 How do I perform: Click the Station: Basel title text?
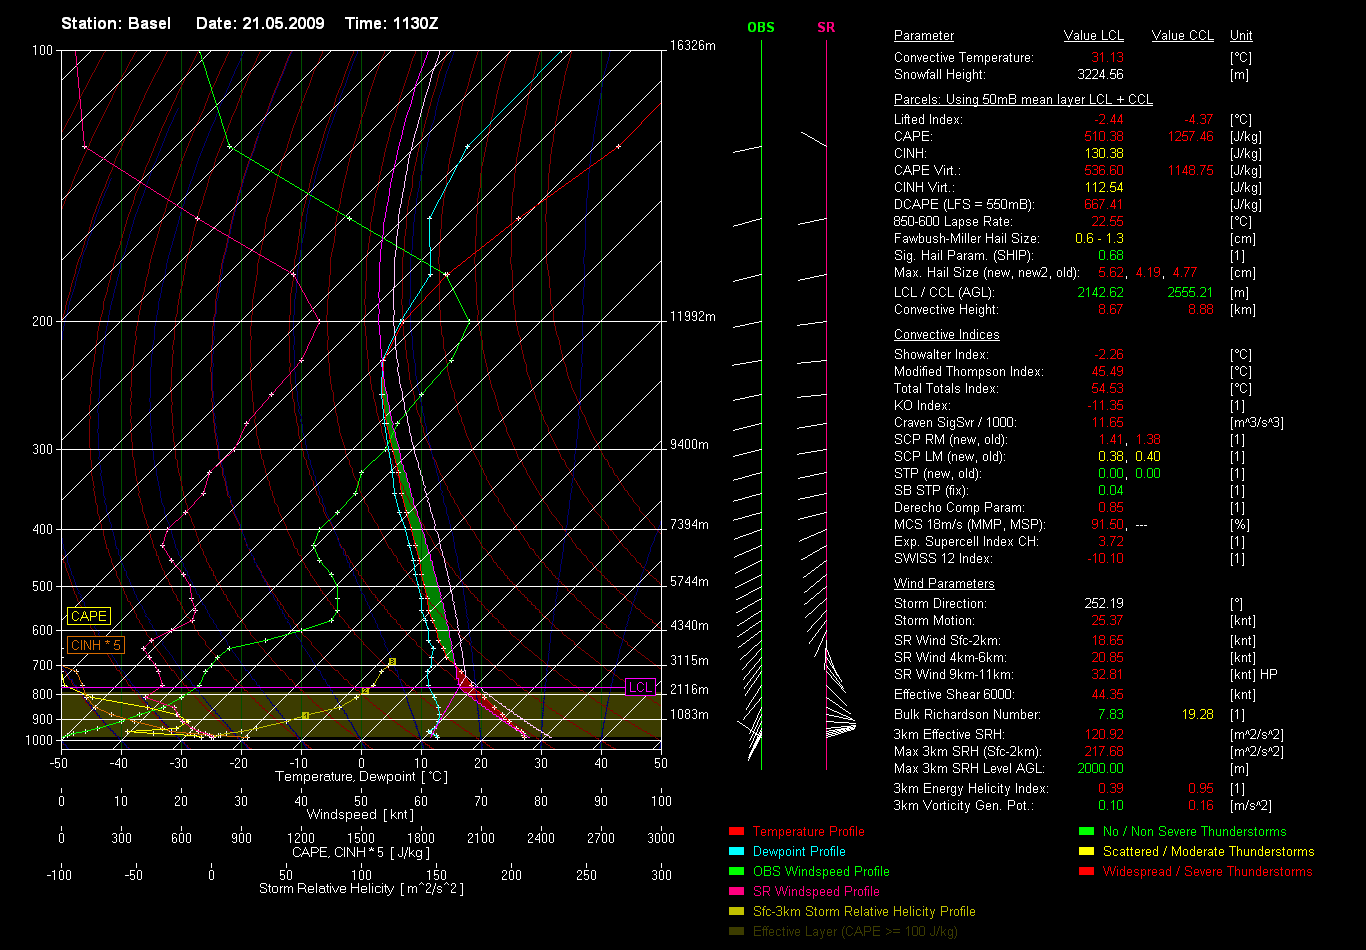pos(116,23)
